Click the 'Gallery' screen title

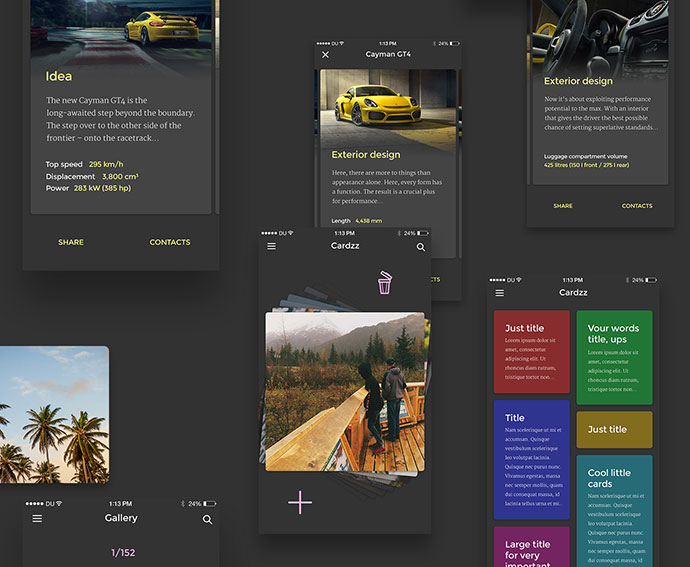121,518
